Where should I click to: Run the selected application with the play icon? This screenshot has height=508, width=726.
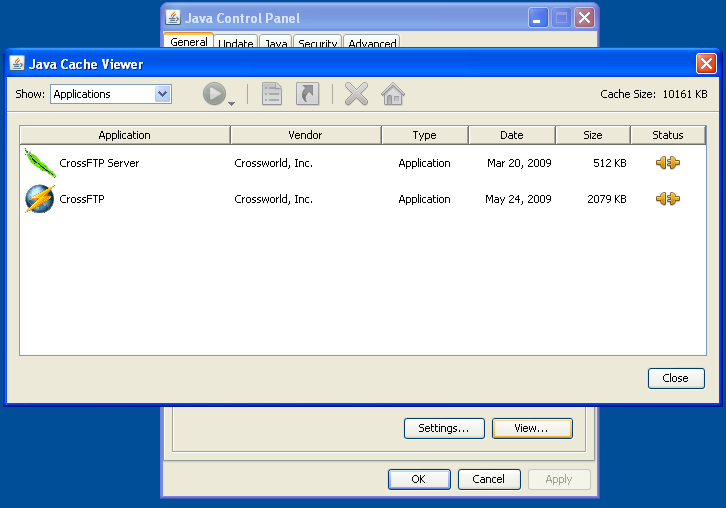214,94
